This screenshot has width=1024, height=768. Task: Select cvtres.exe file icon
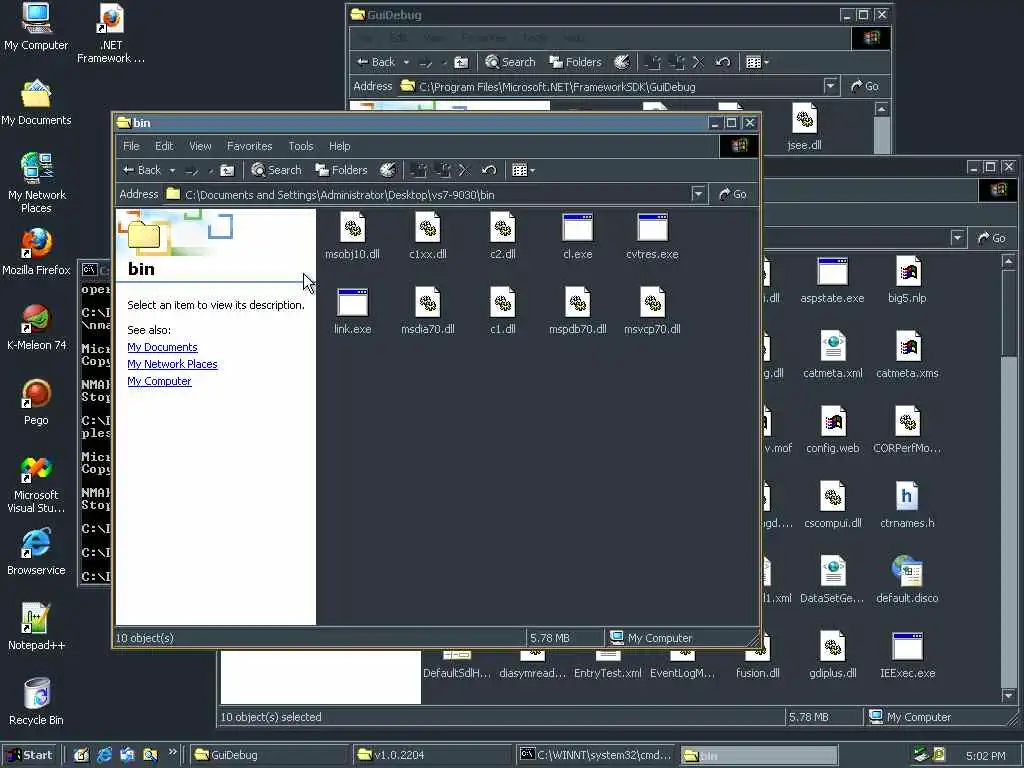pyautogui.click(x=652, y=228)
